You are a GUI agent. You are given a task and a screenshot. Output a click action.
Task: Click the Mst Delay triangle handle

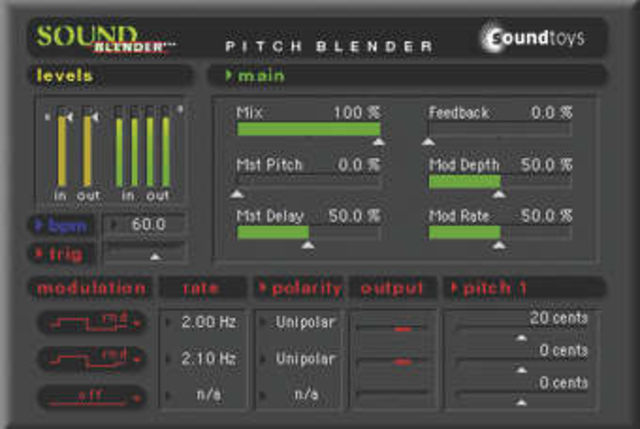pos(308,245)
